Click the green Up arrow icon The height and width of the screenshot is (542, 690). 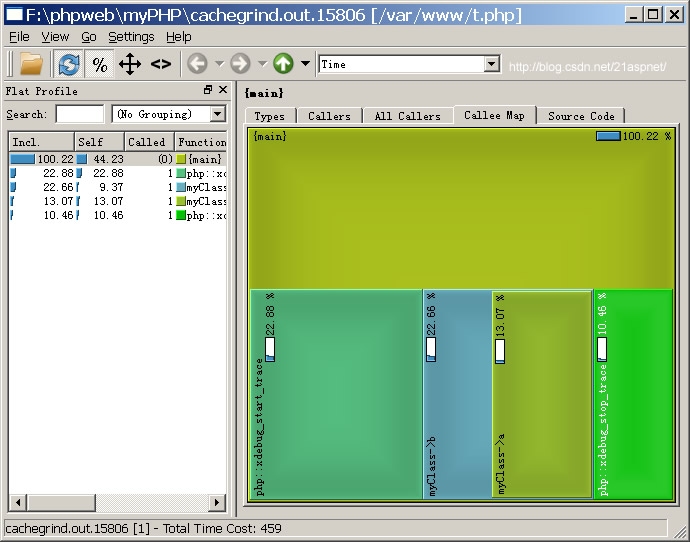click(x=283, y=64)
